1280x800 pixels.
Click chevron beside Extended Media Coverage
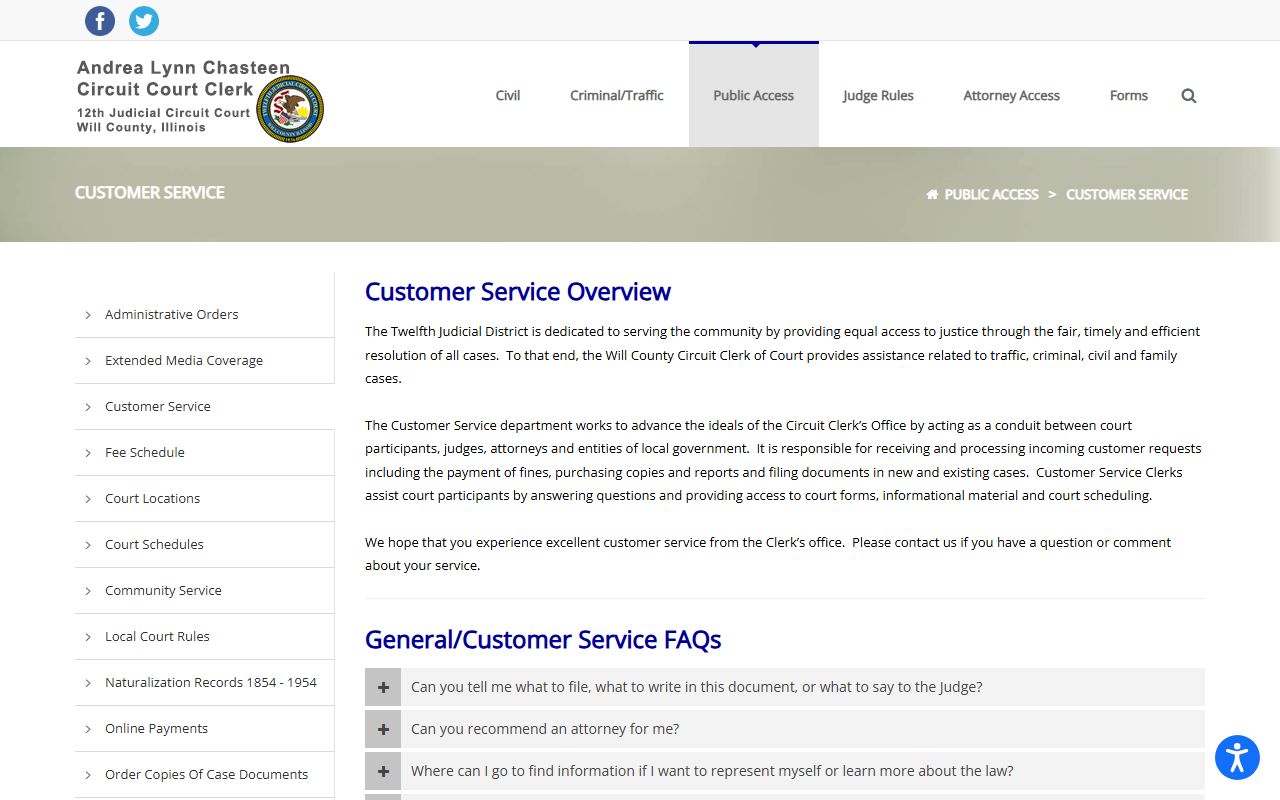(x=88, y=361)
